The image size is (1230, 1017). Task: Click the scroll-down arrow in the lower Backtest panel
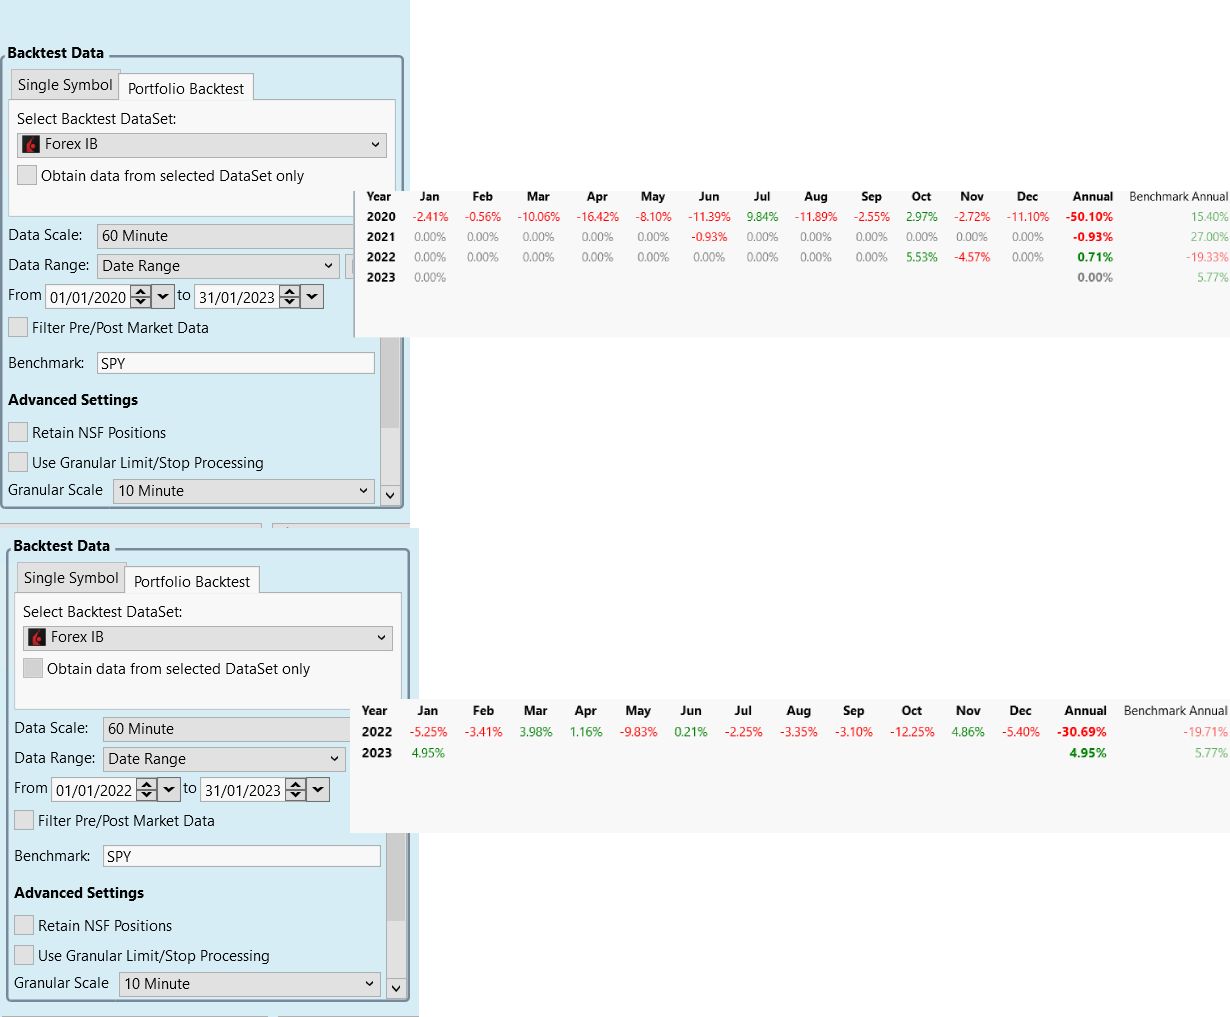pyautogui.click(x=396, y=987)
